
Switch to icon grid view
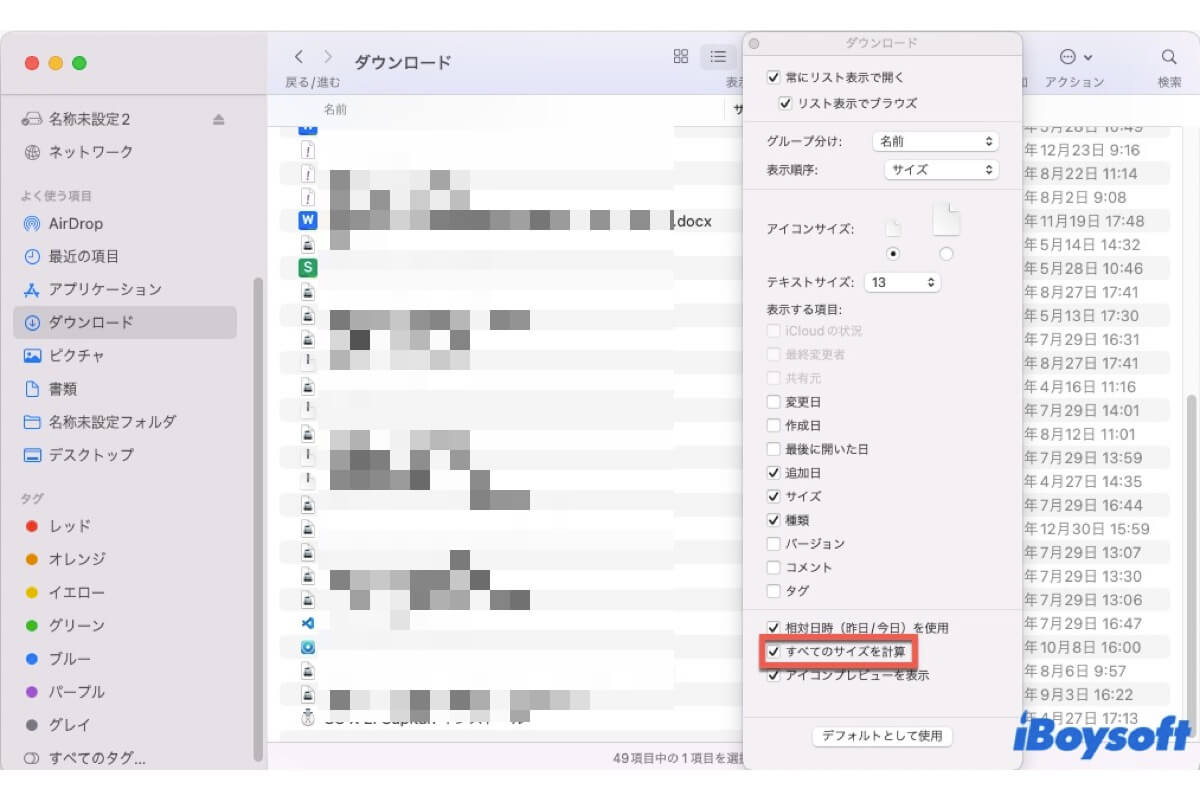coord(681,57)
